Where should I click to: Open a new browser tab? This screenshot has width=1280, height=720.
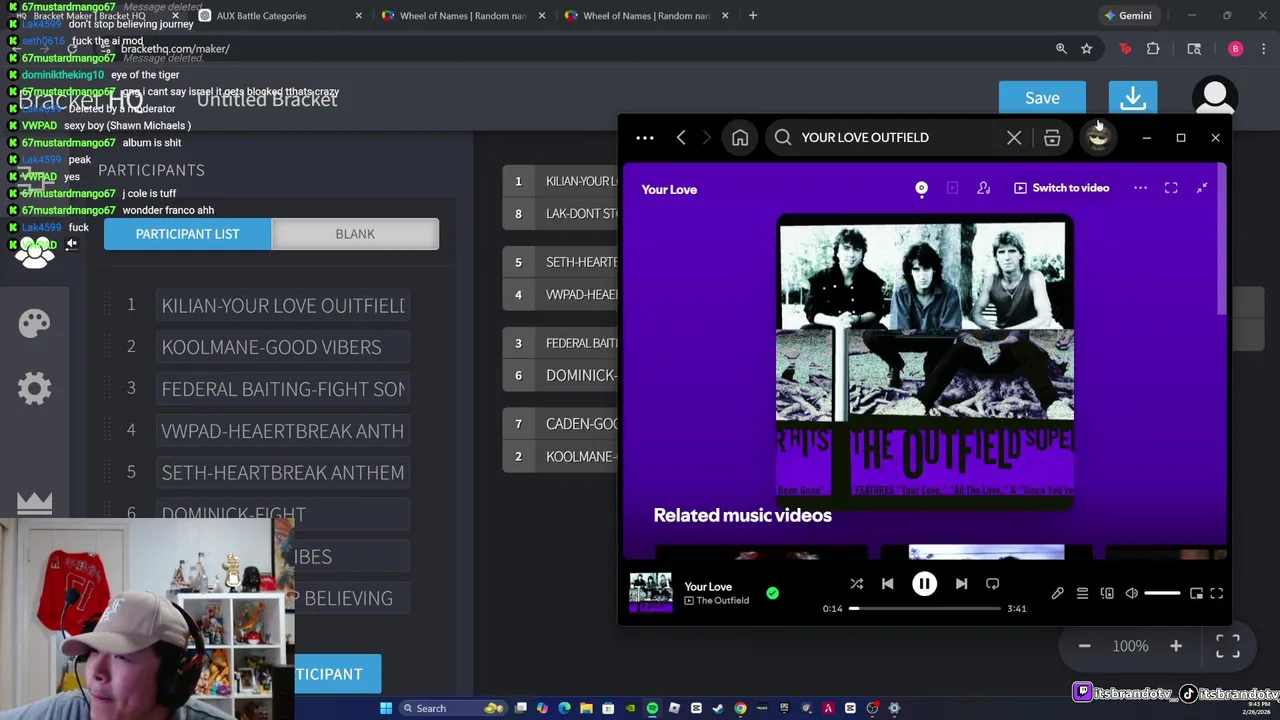[x=753, y=16]
